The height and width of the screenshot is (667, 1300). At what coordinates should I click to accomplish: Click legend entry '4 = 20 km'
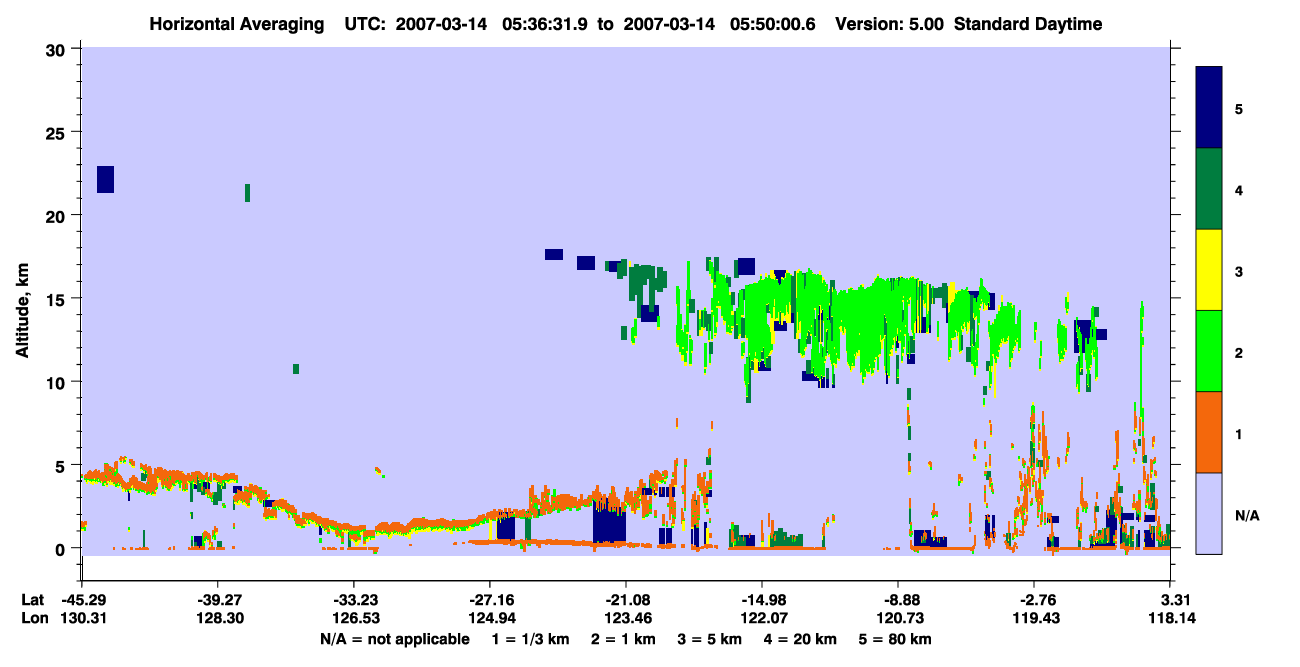point(801,639)
